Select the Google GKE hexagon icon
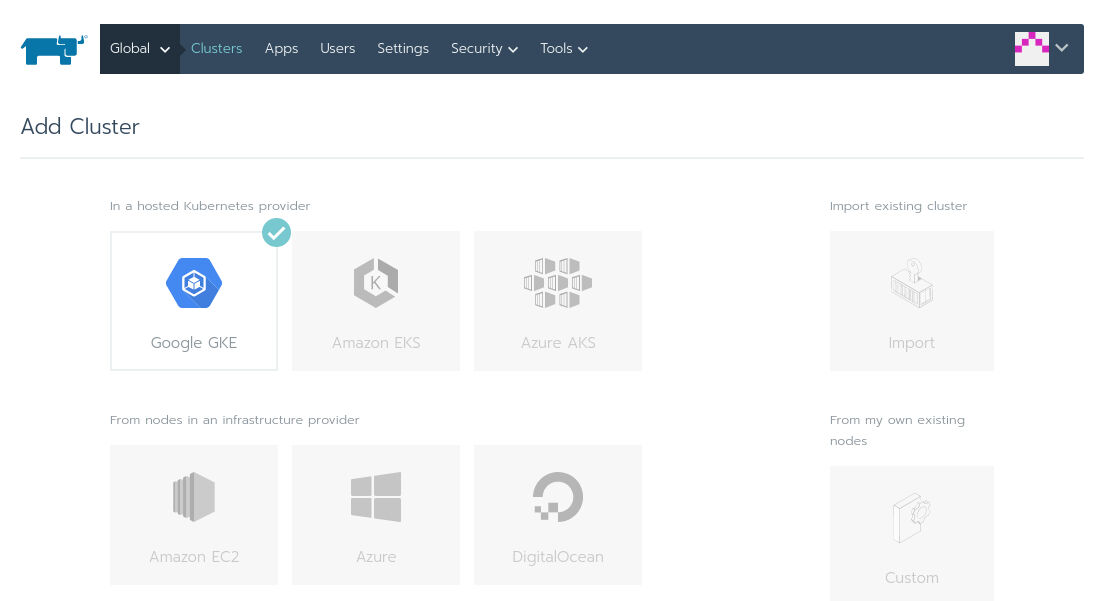Viewport: 1104px width, 601px height. pos(194,283)
